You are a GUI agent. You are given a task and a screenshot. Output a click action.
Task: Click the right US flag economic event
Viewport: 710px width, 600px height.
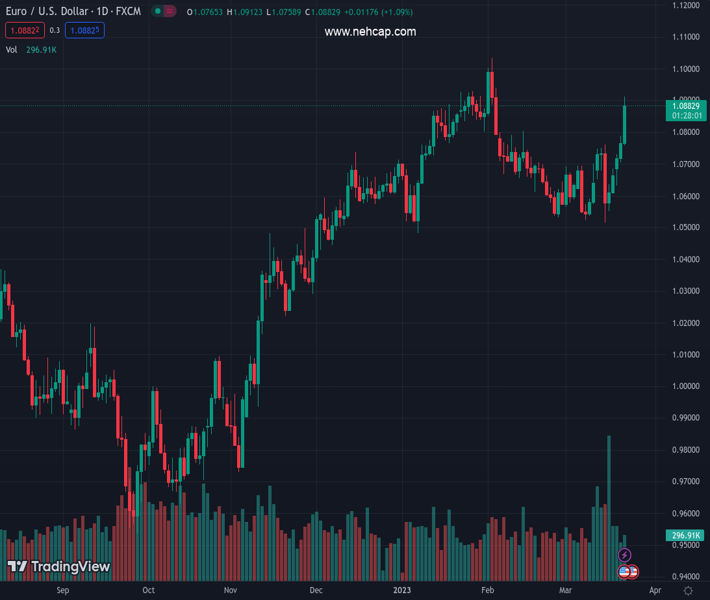(x=633, y=572)
